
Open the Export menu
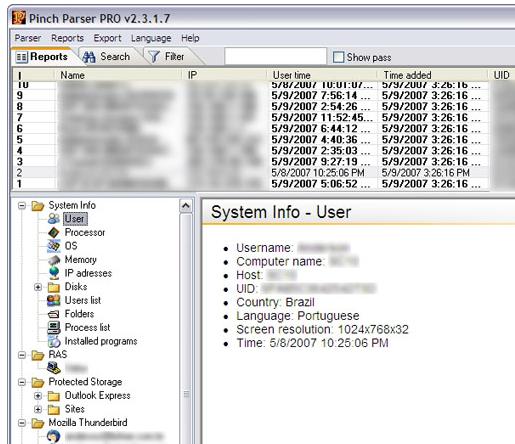107,38
